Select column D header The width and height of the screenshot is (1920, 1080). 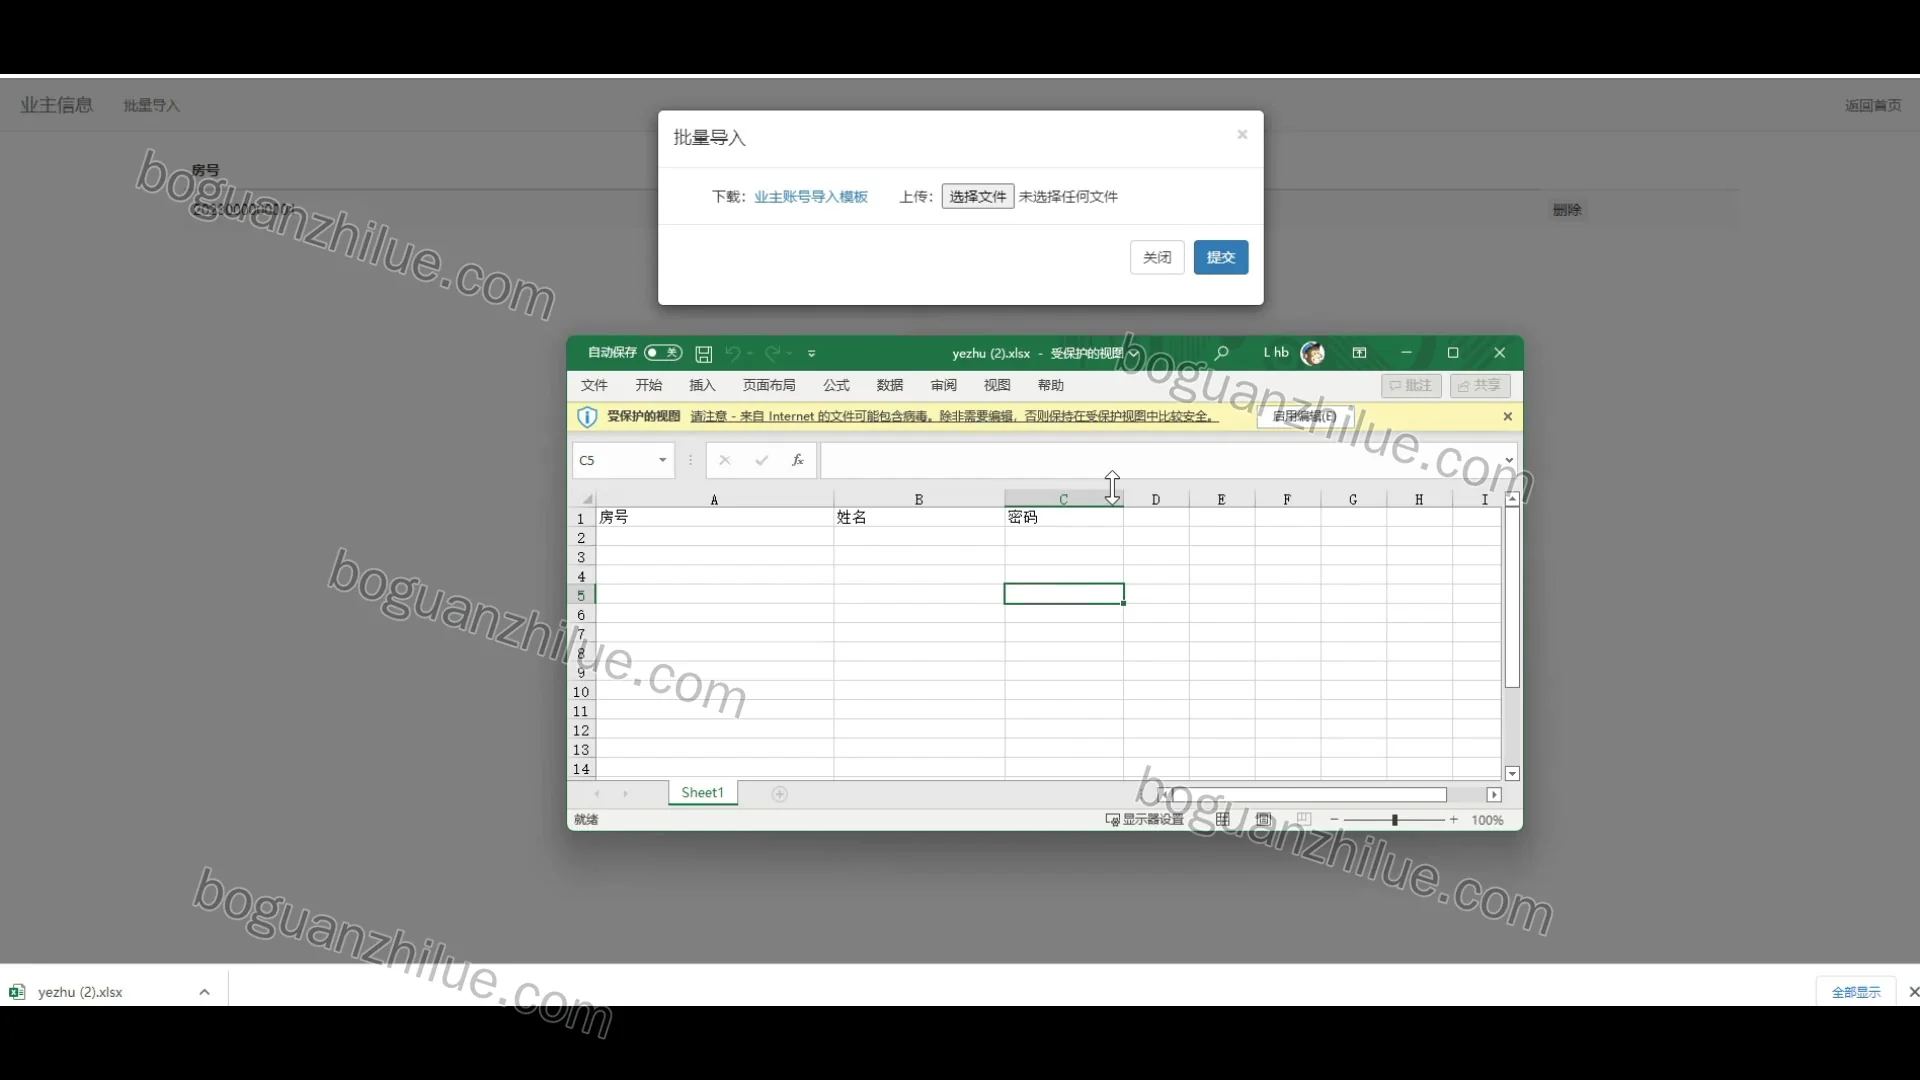pyautogui.click(x=1156, y=499)
